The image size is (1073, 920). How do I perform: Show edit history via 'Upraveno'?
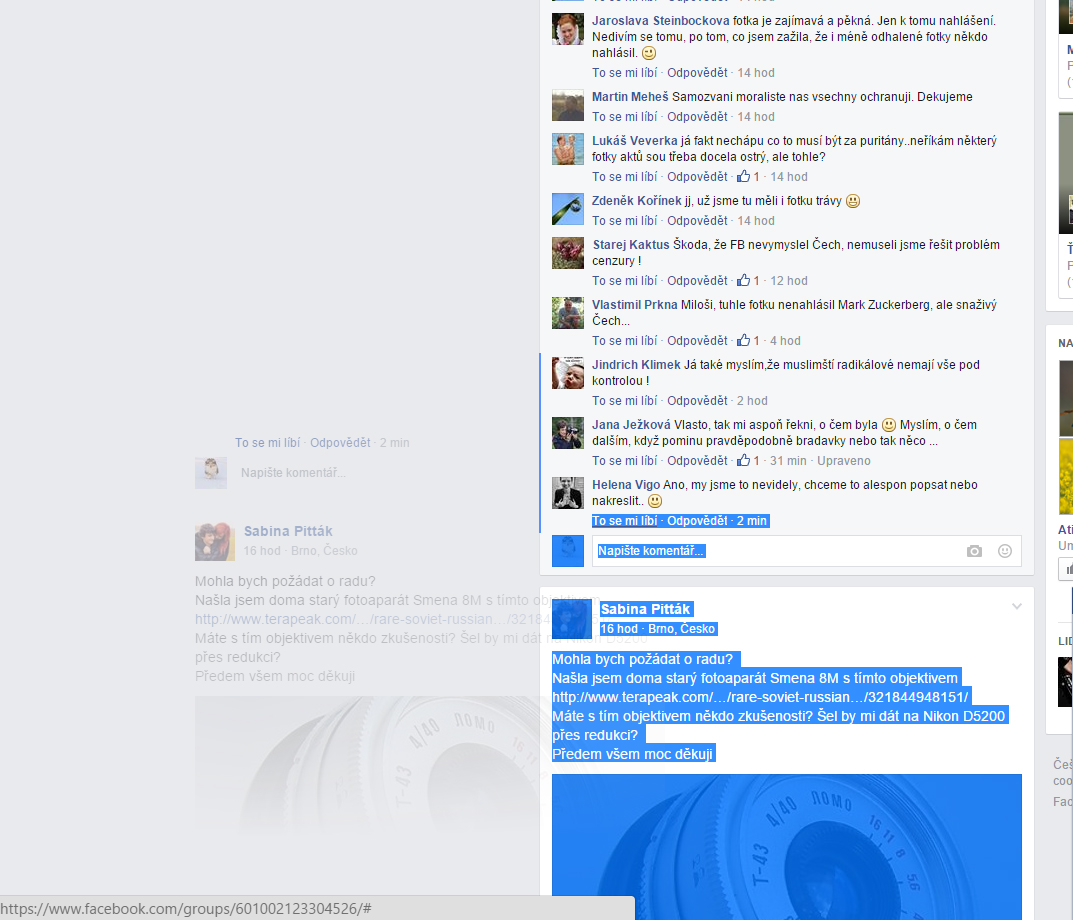(x=844, y=461)
